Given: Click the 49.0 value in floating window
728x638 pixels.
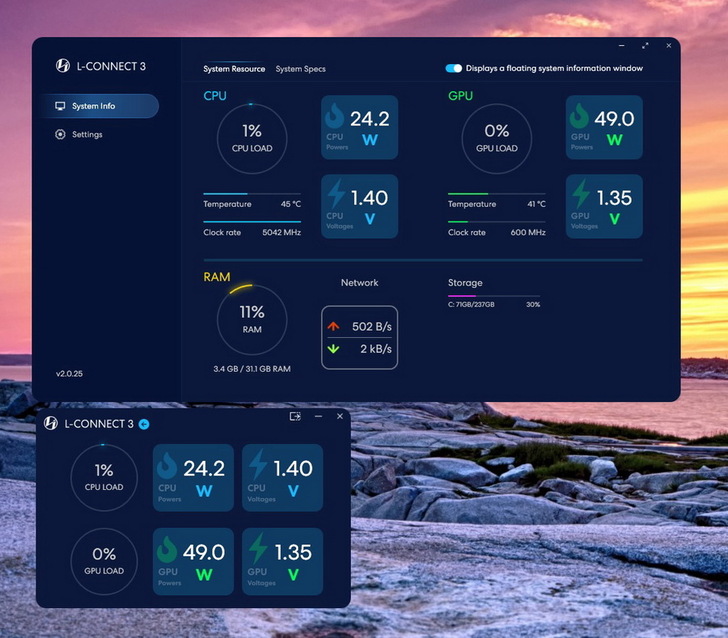Looking at the screenshot, I should click(x=204, y=552).
